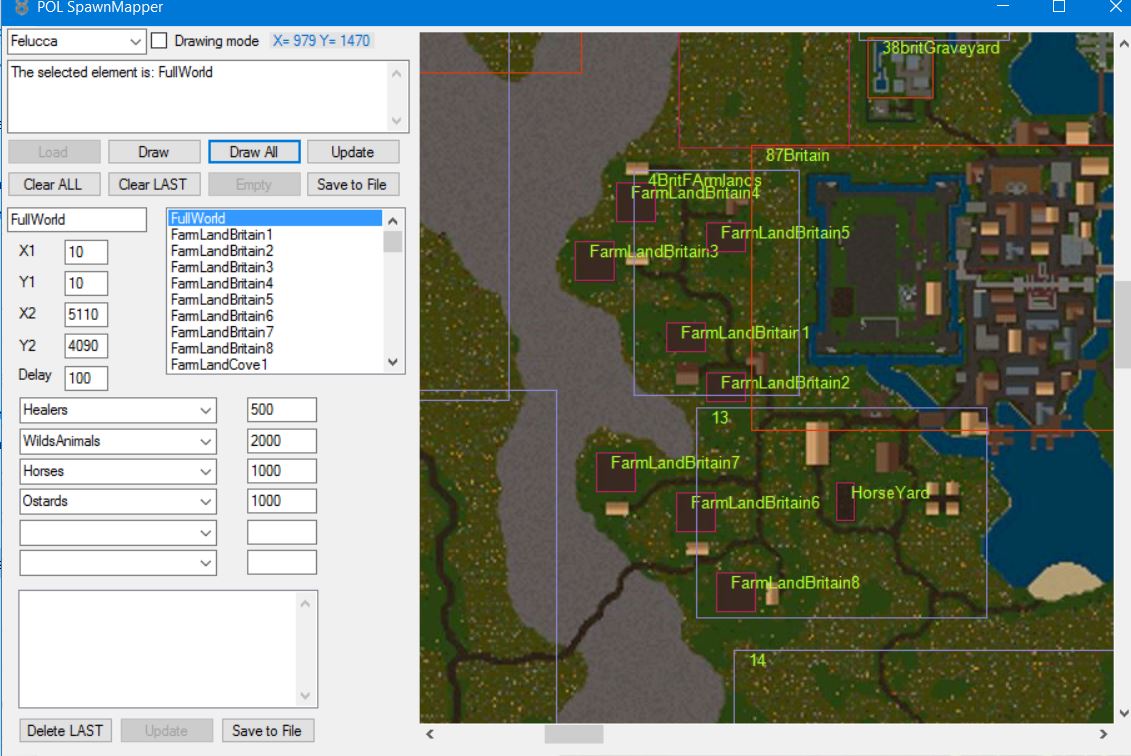The height and width of the screenshot is (756, 1131).
Task: Click FarmLandBritain2 box on map
Action: point(726,387)
